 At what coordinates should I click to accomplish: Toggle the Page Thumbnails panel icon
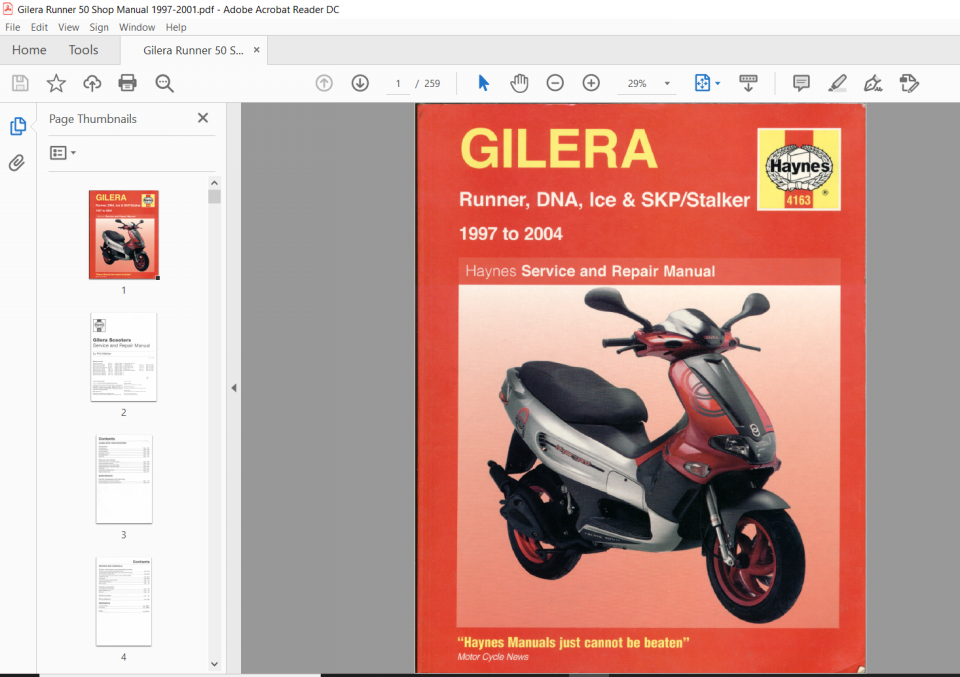point(17,126)
